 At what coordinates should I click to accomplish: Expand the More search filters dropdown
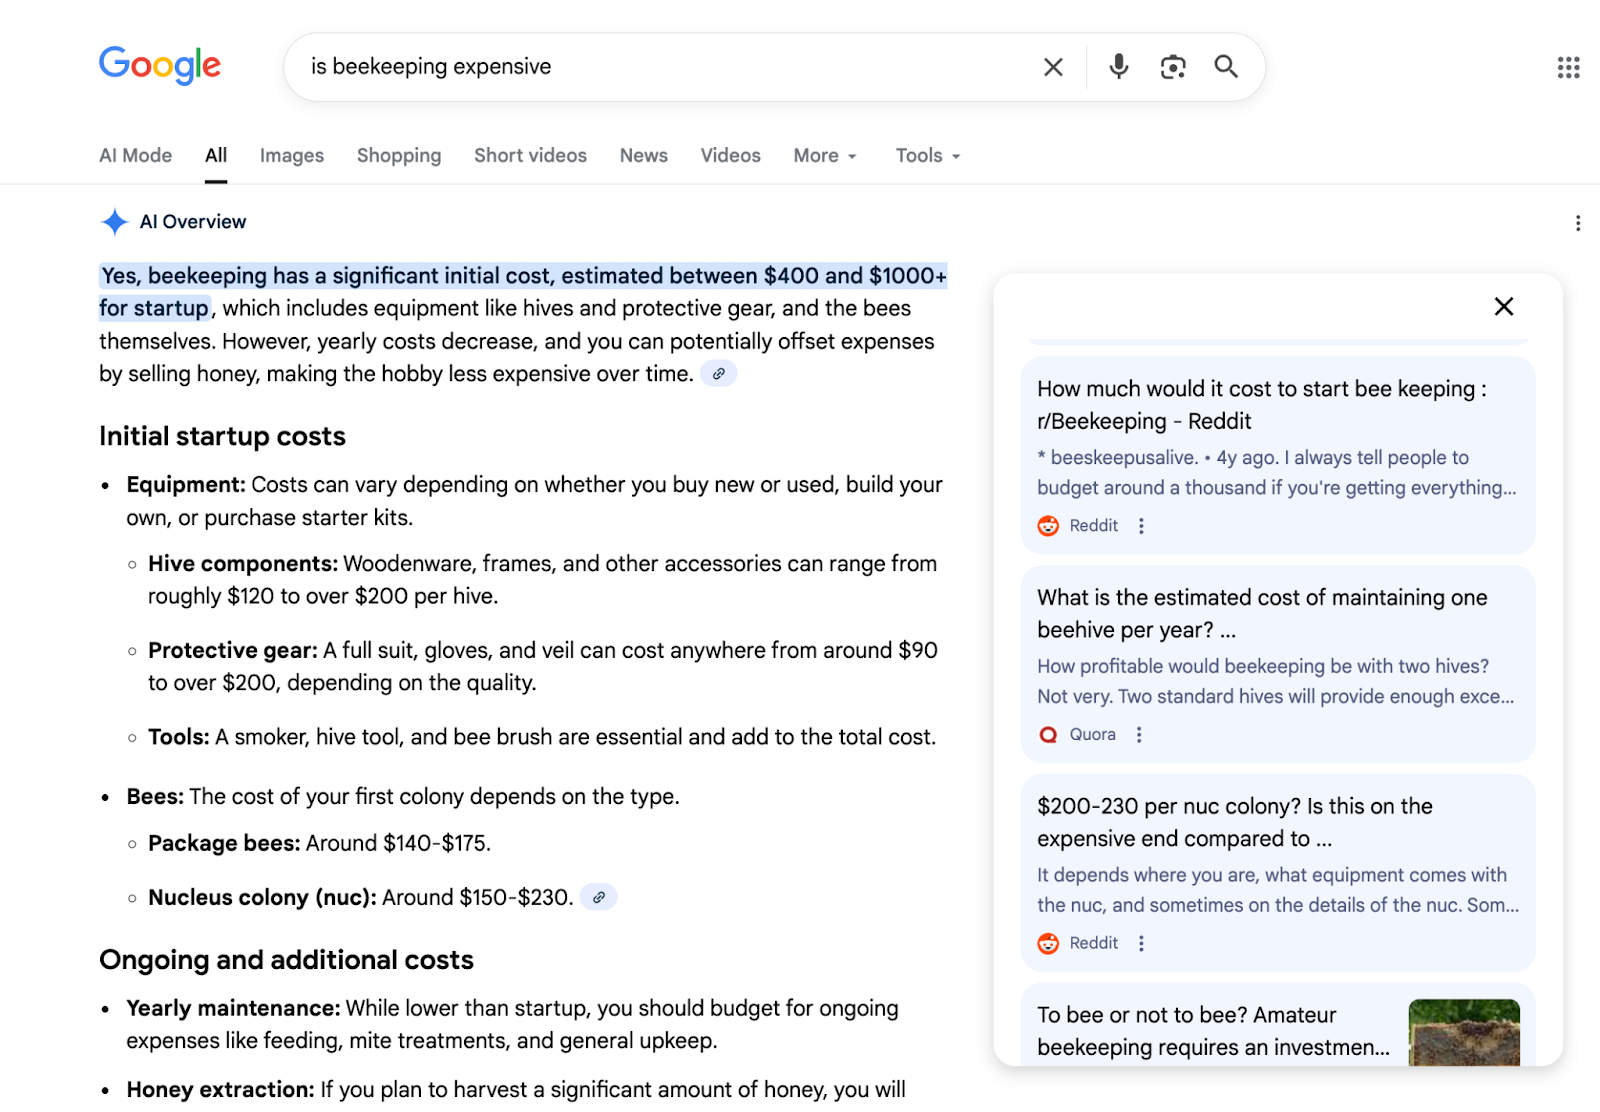(825, 156)
